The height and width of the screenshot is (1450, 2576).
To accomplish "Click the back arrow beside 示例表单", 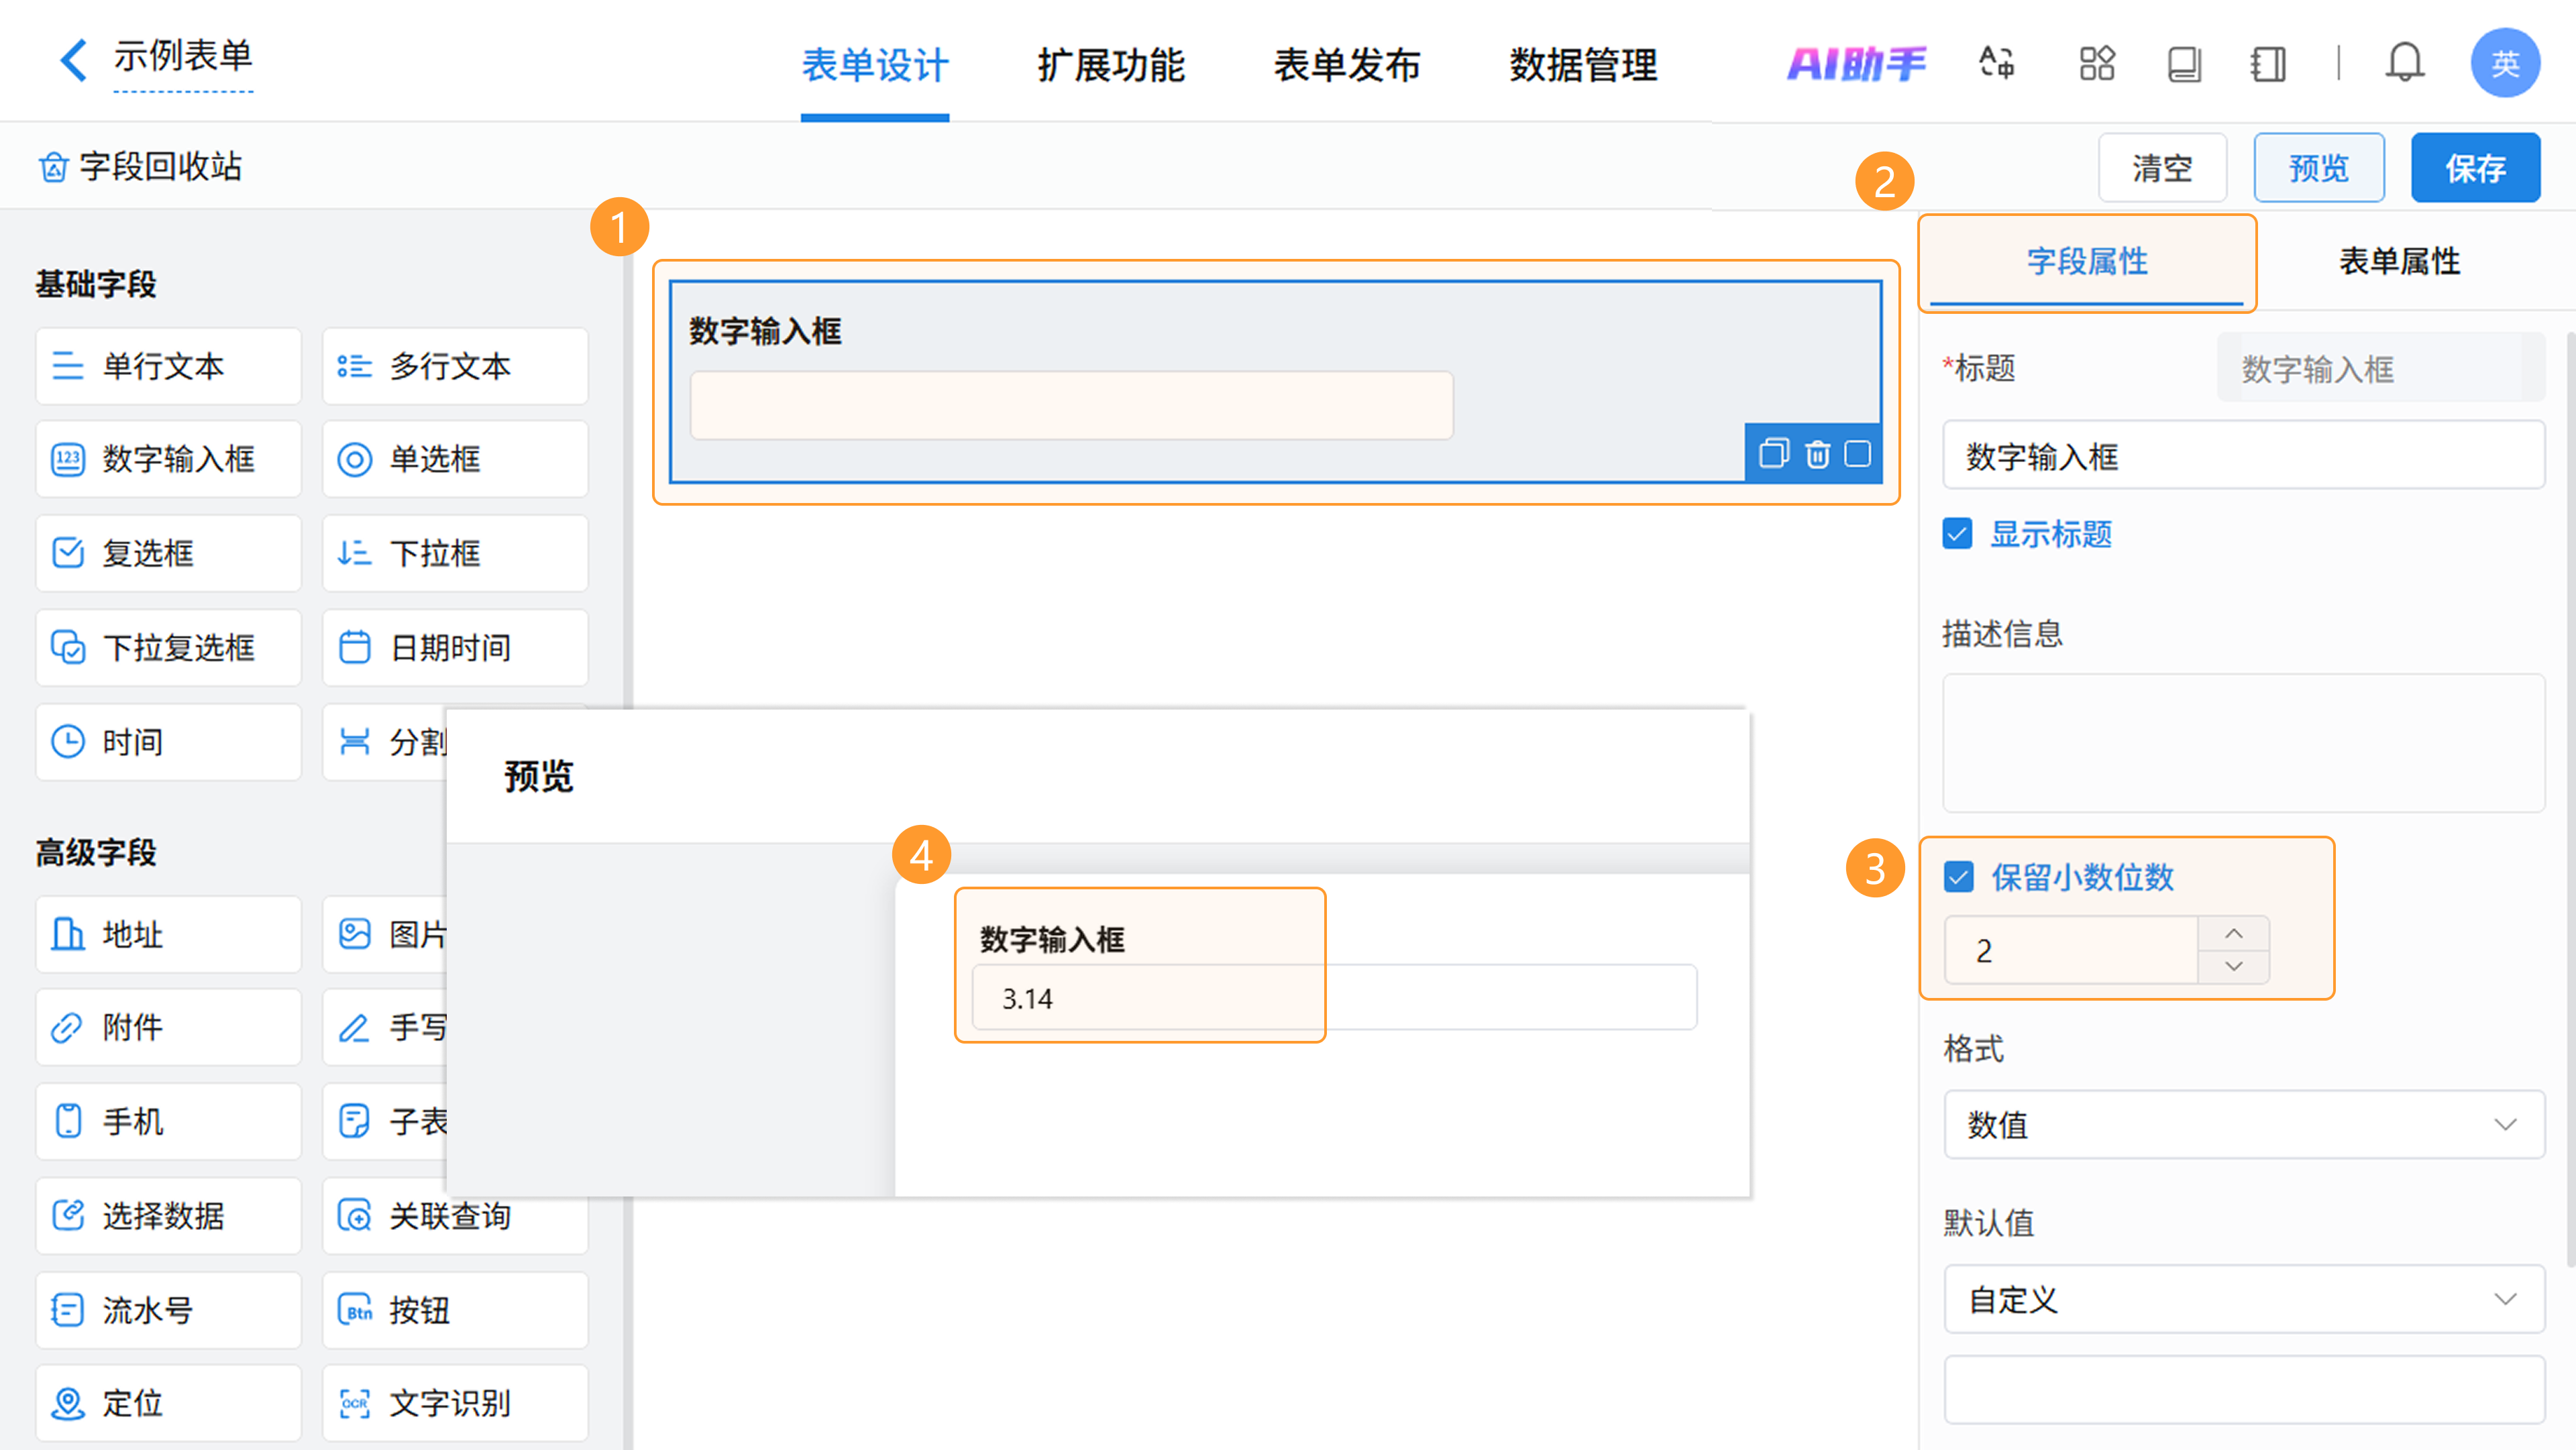I will [x=73, y=60].
